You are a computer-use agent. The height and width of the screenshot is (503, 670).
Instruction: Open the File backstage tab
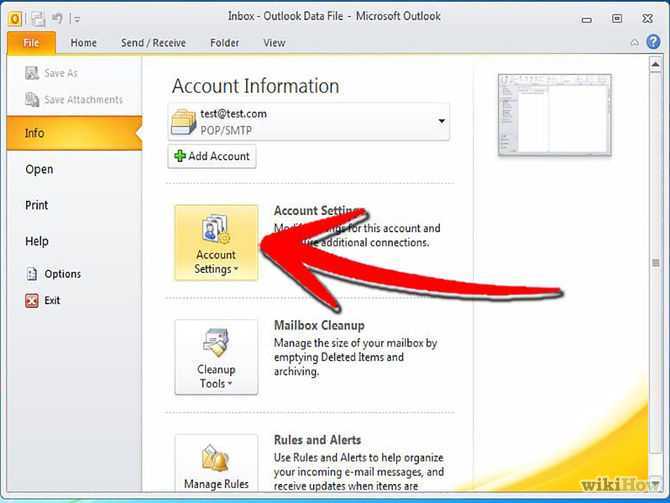tap(31, 43)
